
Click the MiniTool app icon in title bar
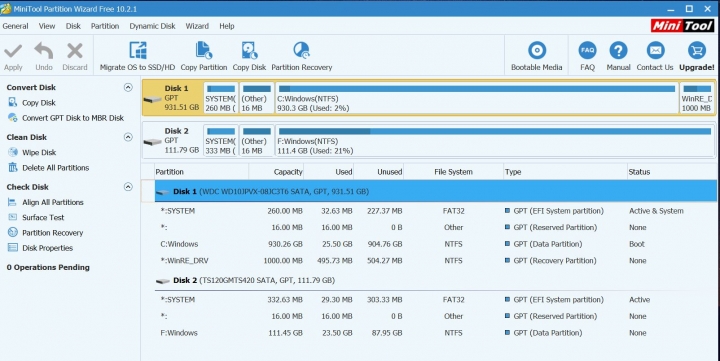click(6, 9)
